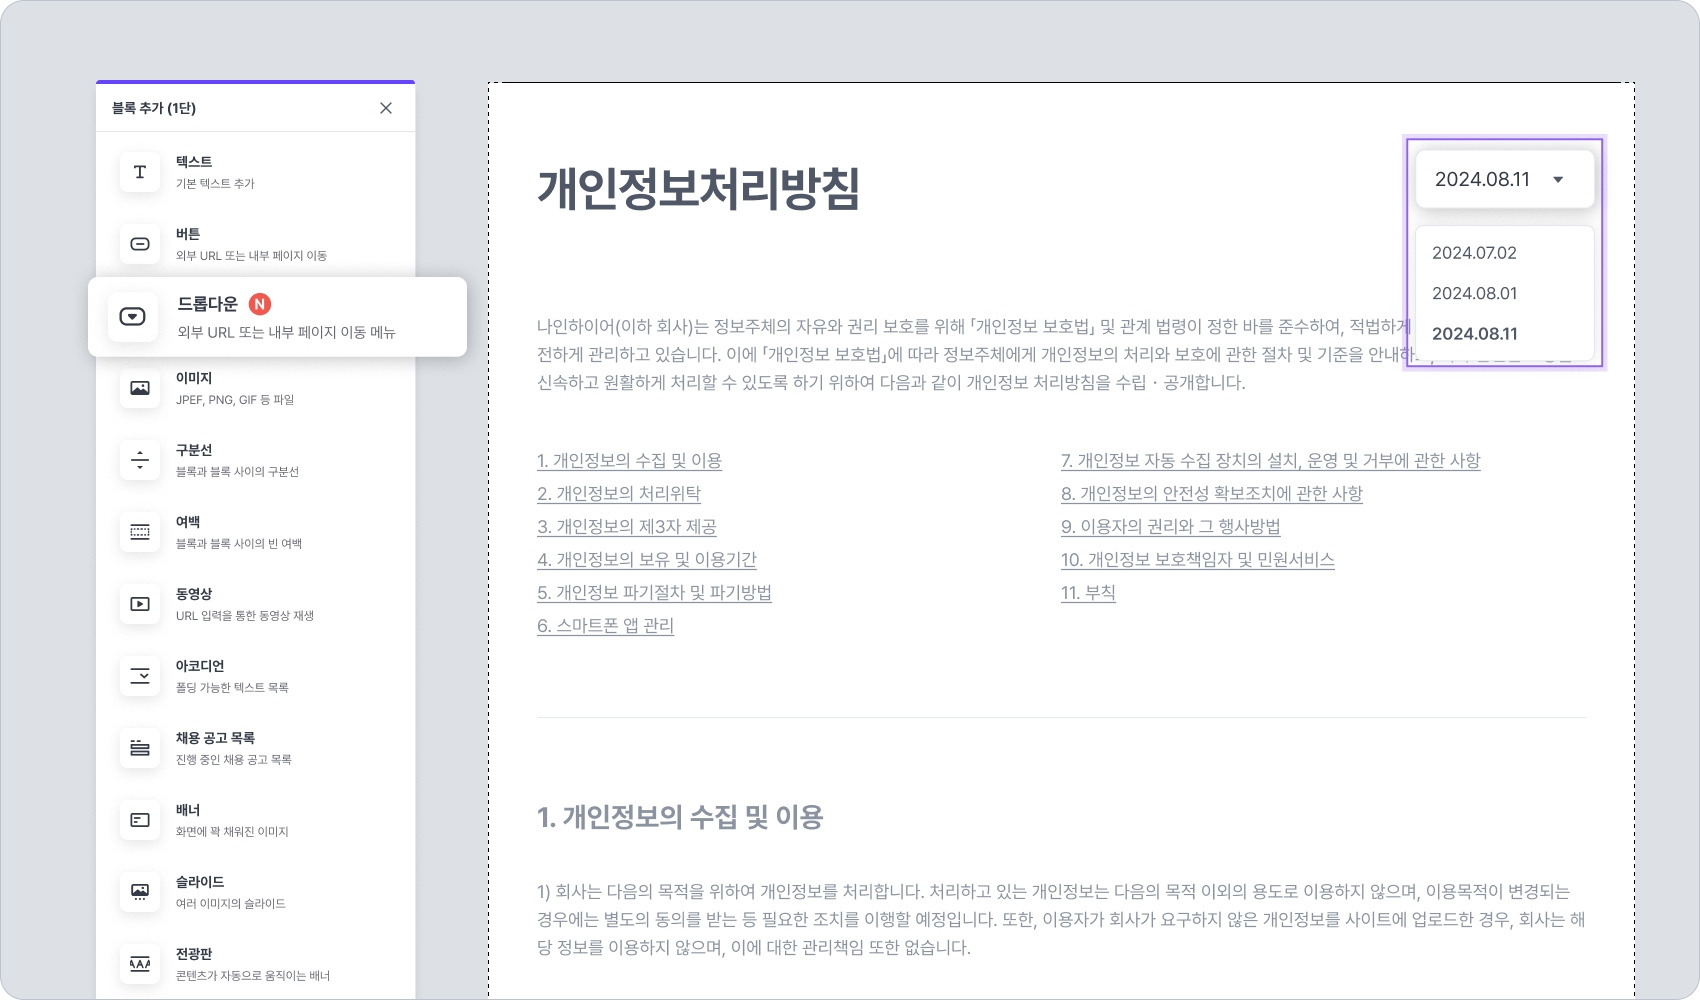
Task: Add a 전광판 block
Action: tap(256, 964)
